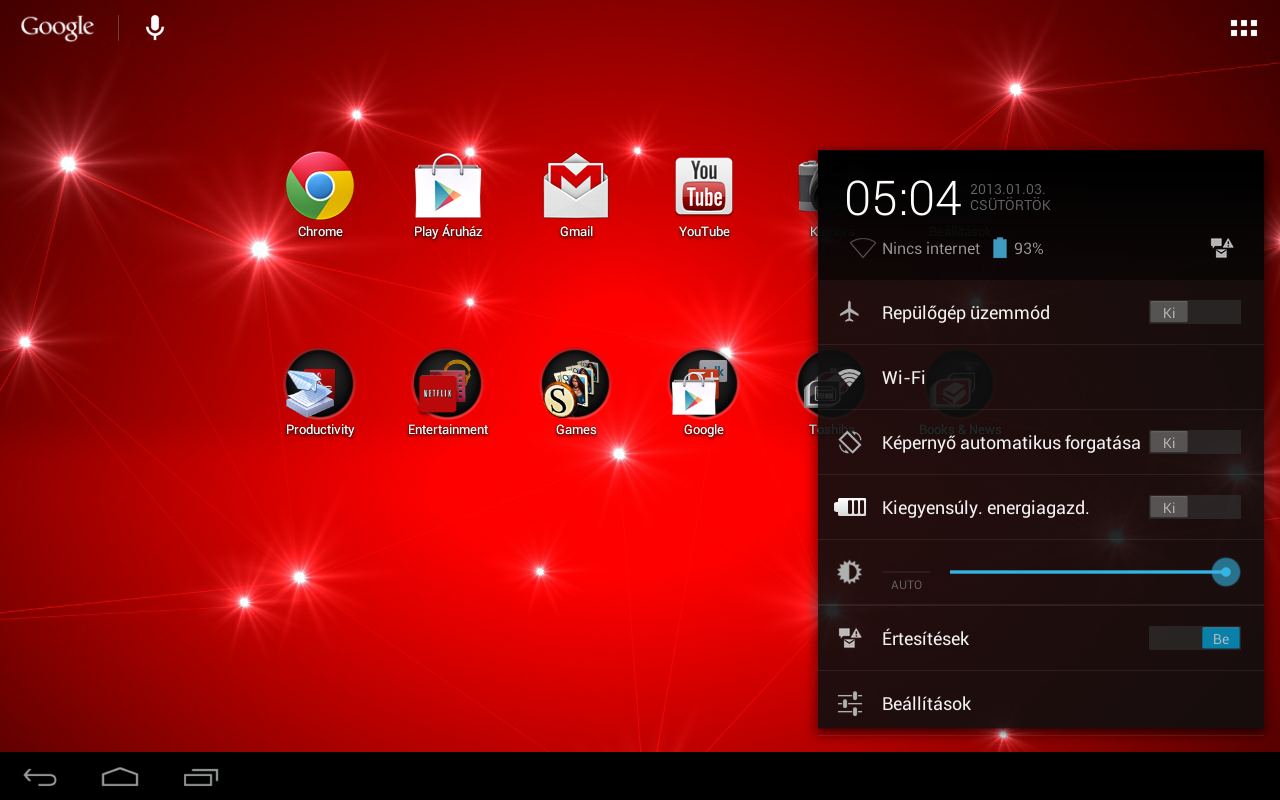The height and width of the screenshot is (800, 1280).
Task: Tap the Képernyő automatikus forgatása label
Action: [1011, 442]
